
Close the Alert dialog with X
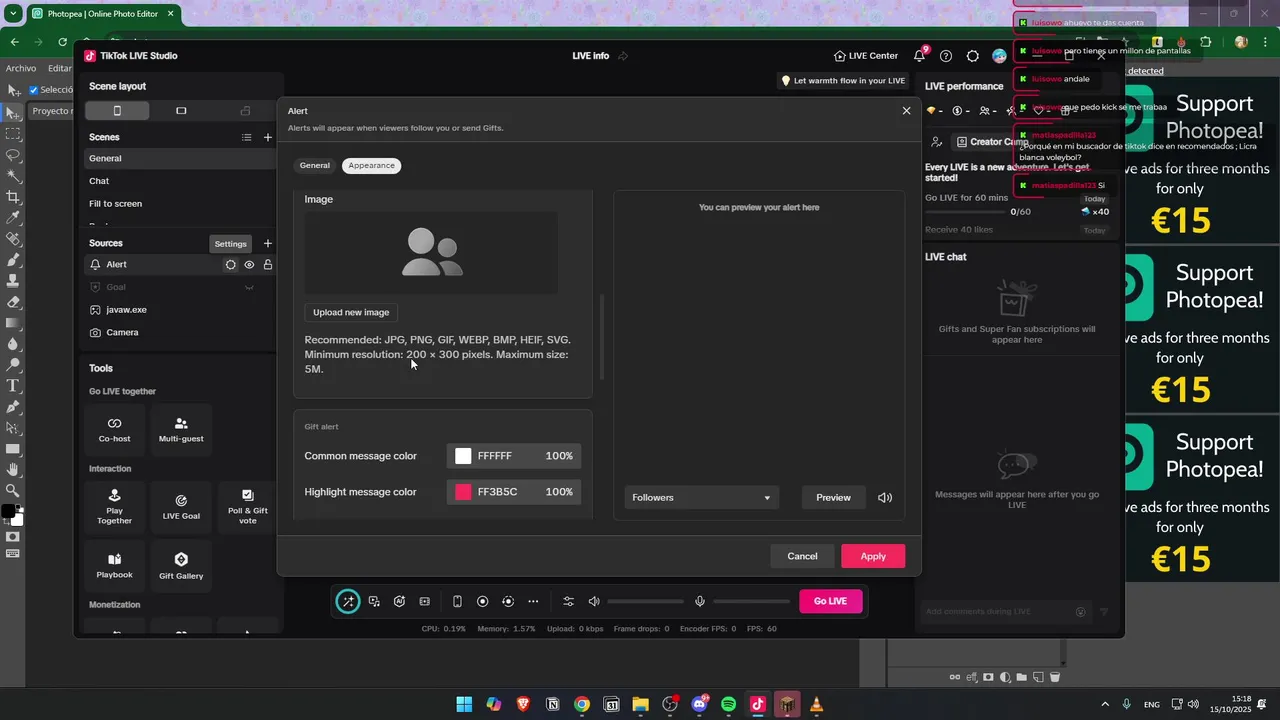click(906, 111)
